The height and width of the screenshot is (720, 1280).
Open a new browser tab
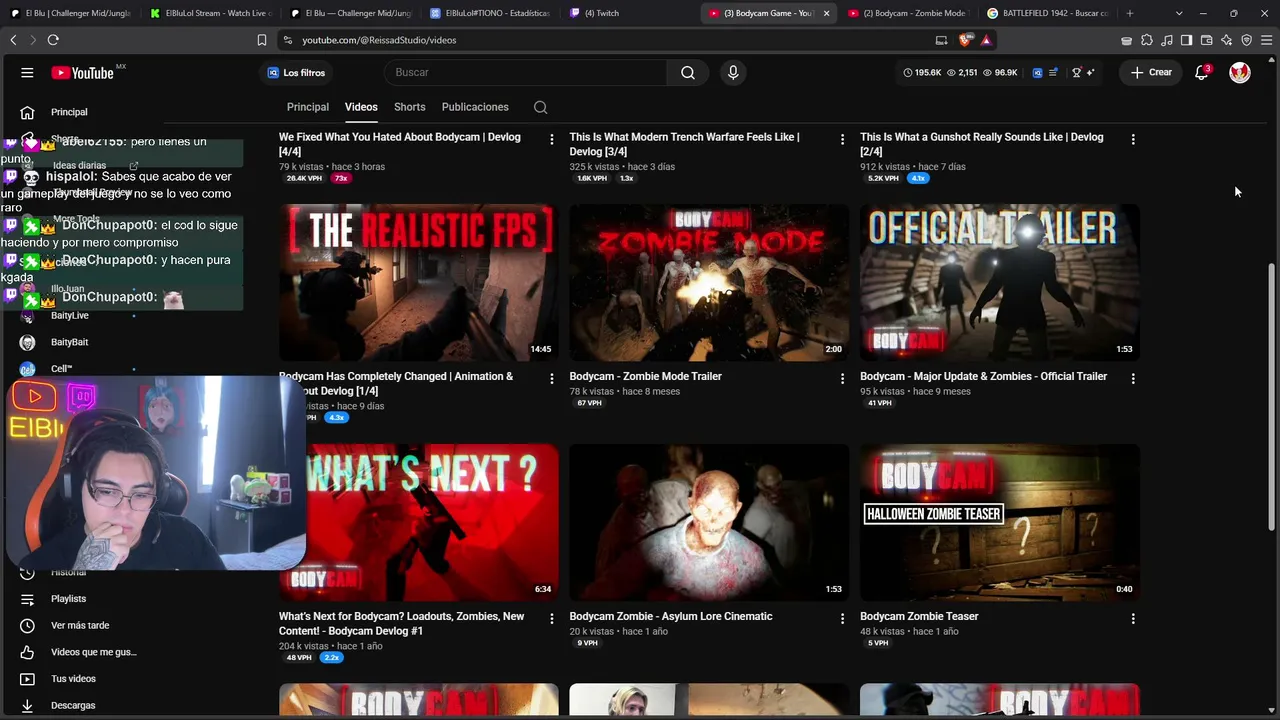point(1130,13)
